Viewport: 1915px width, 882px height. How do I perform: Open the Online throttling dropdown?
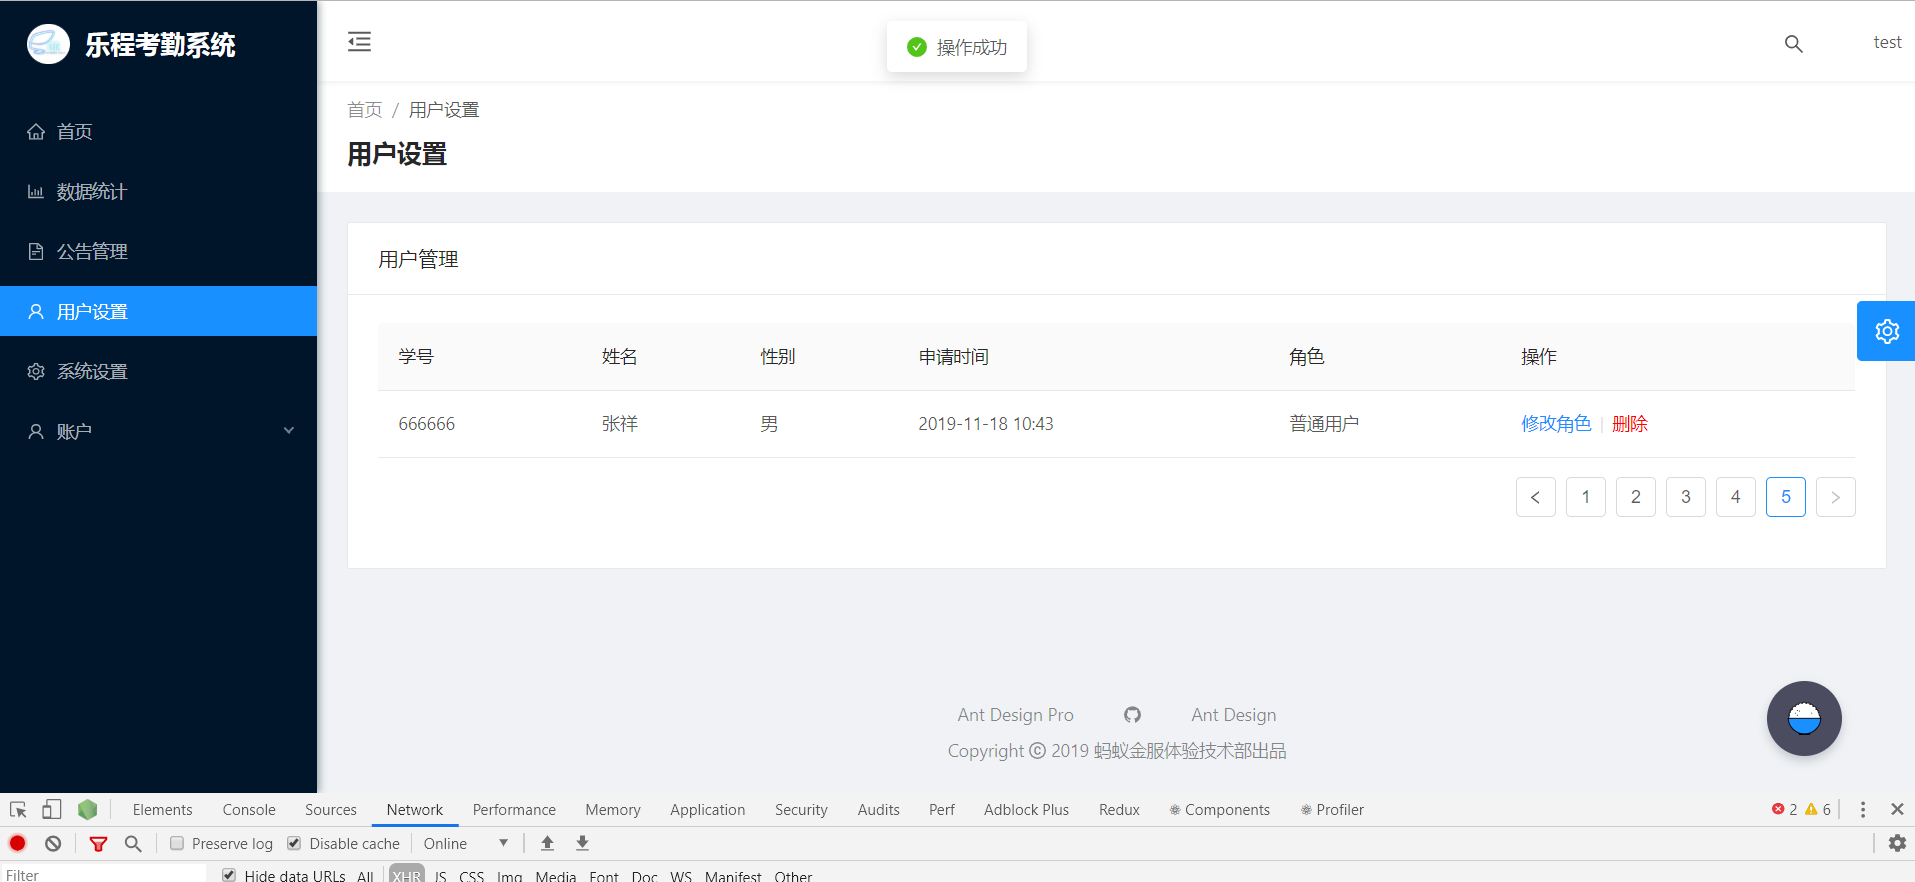(x=466, y=844)
